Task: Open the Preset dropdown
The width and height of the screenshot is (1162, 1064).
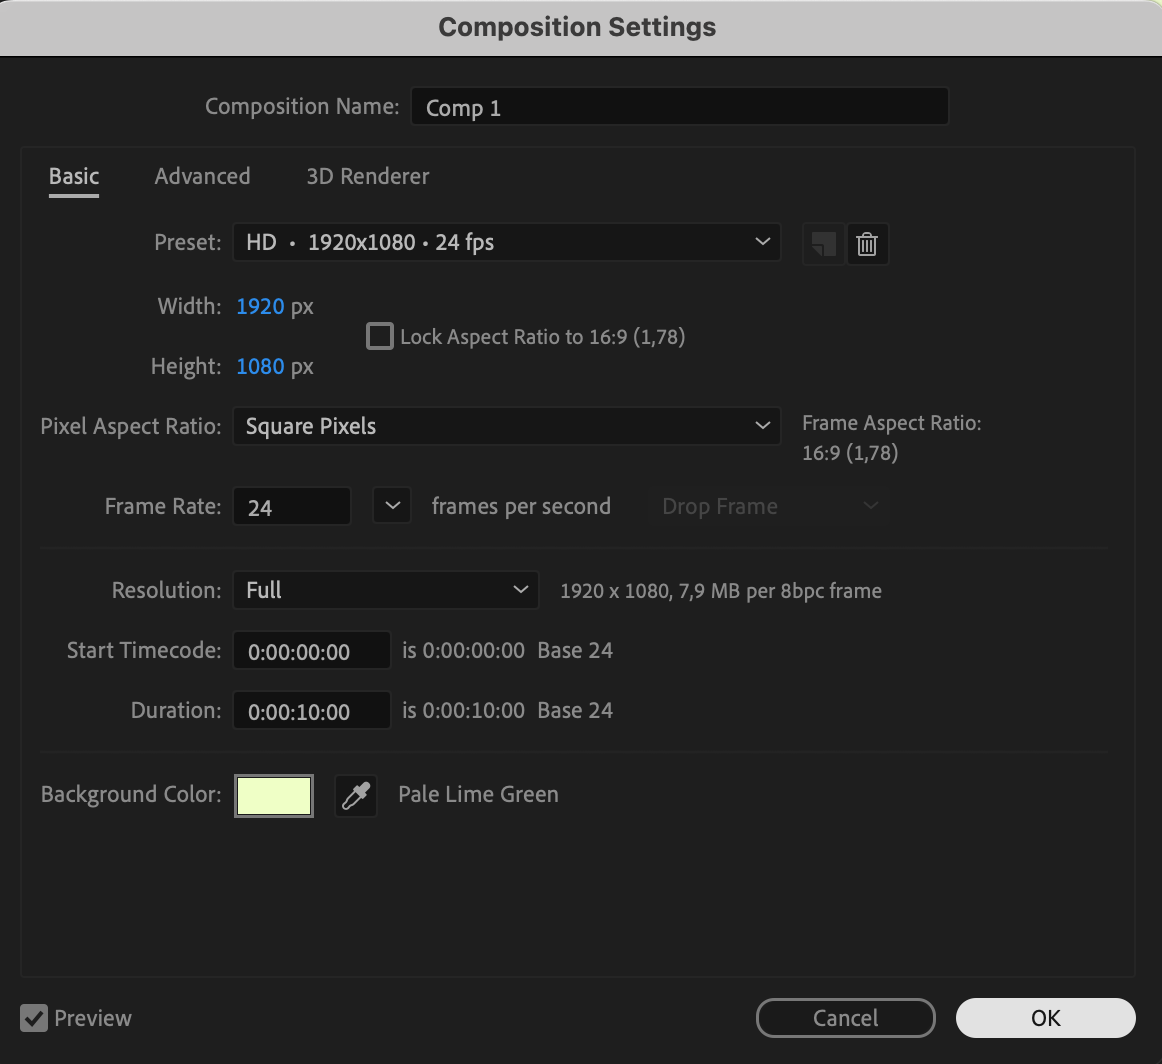Action: pos(506,242)
